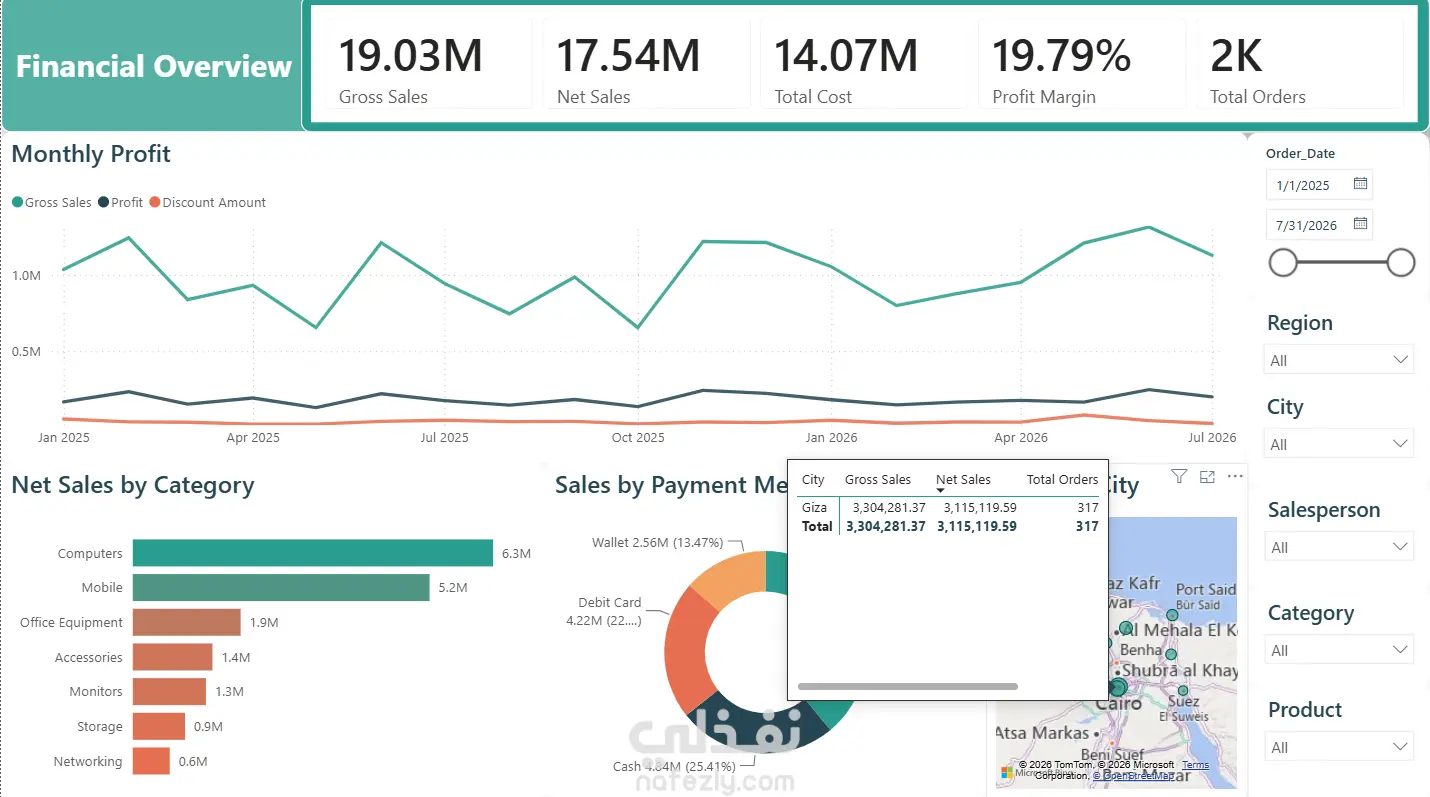Click the Cairo bubble on the map
Image resolution: width=1430 pixels, height=797 pixels.
pos(1119,687)
